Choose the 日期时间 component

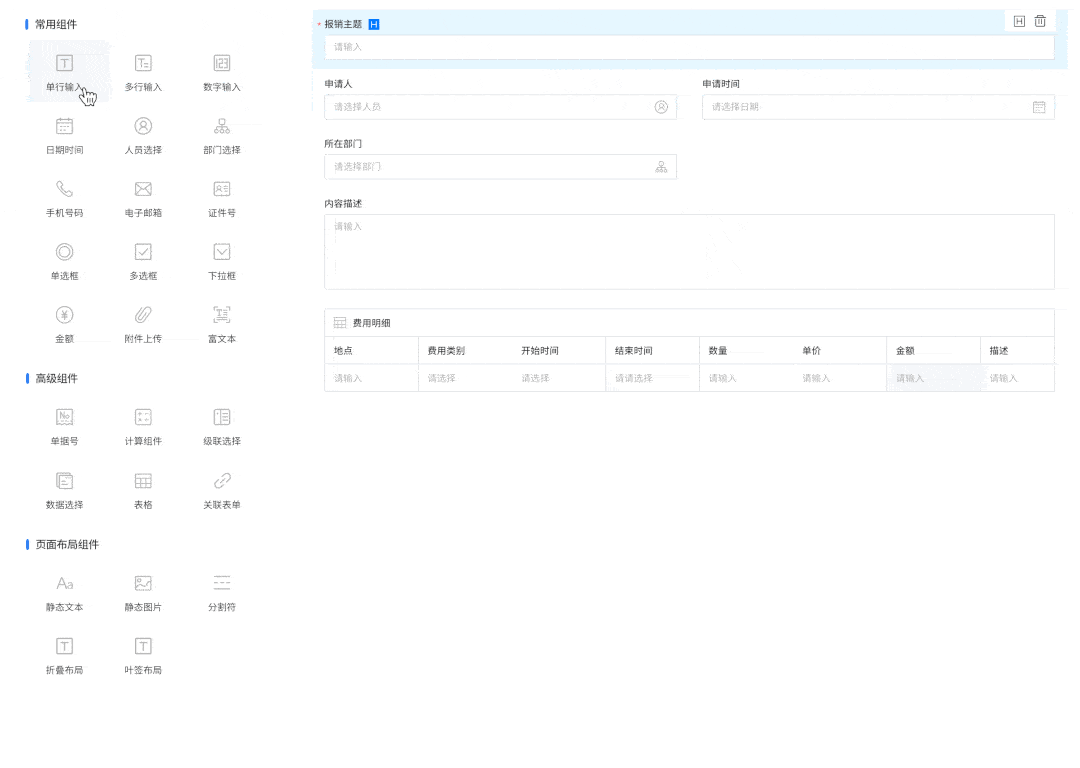(x=65, y=135)
